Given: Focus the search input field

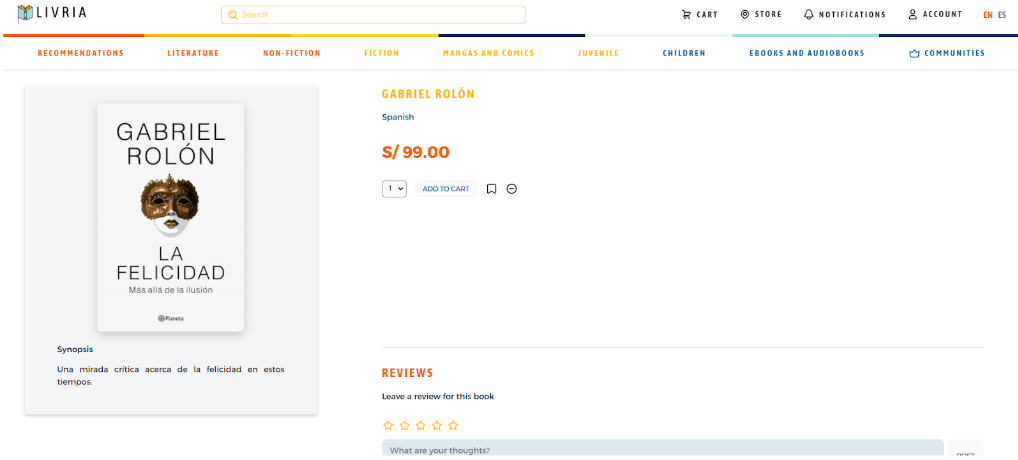Looking at the screenshot, I should tap(373, 14).
